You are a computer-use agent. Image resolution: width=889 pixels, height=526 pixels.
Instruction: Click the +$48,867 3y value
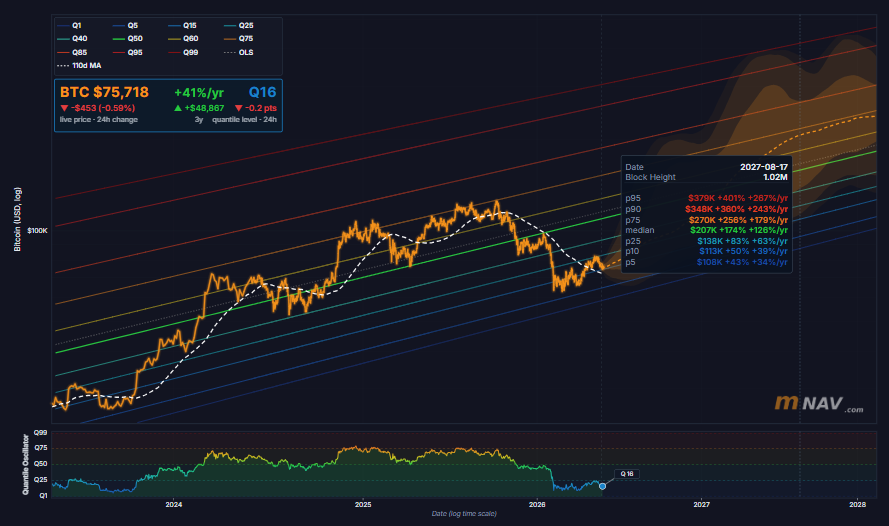pos(199,108)
